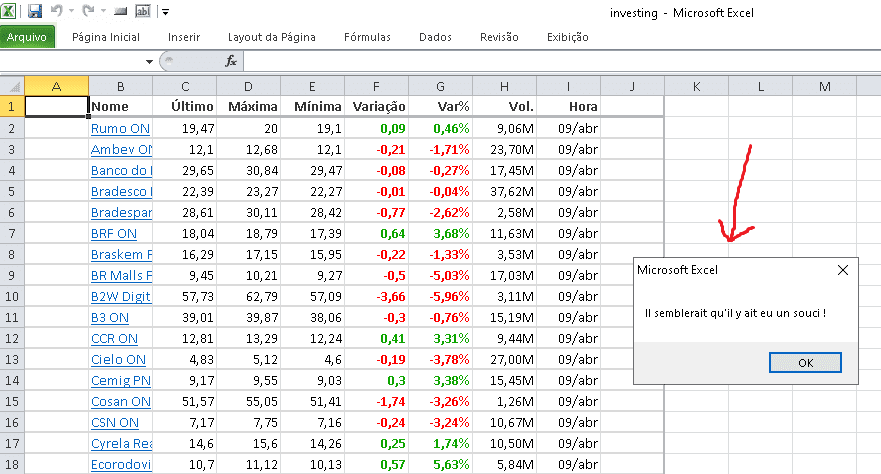This screenshot has width=881, height=474.
Task: Select row header 10
Action: pyautogui.click(x=11, y=297)
